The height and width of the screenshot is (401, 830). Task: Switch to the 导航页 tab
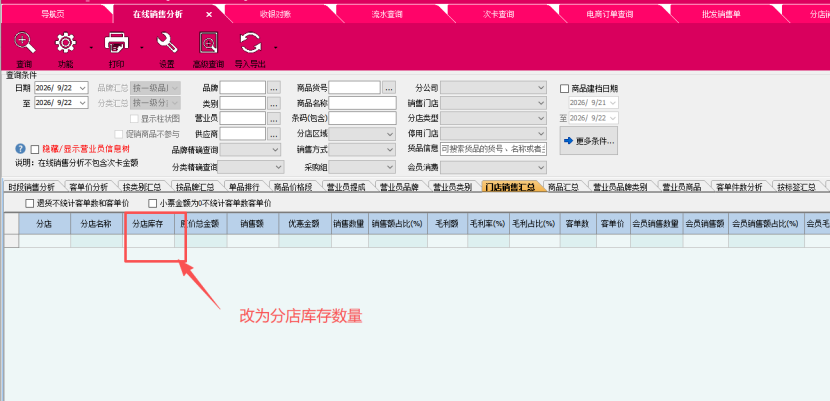[x=53, y=15]
